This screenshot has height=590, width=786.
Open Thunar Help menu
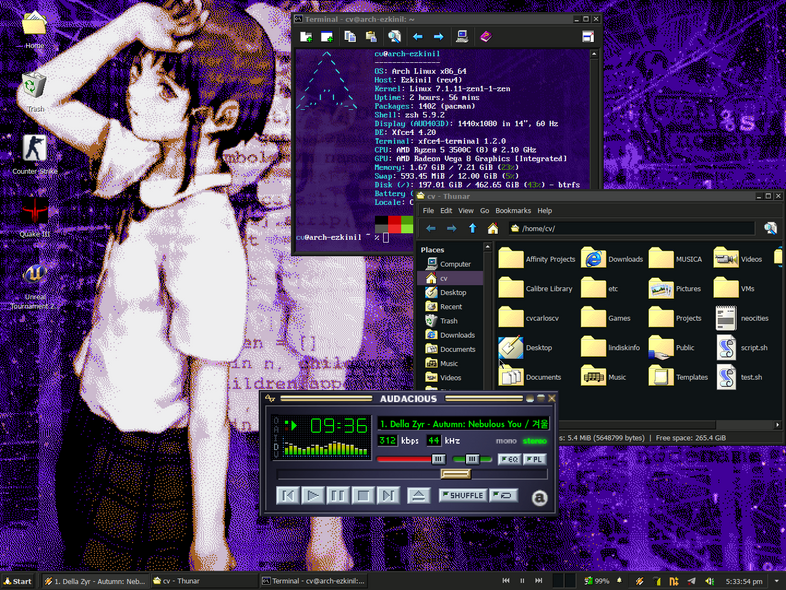[544, 211]
